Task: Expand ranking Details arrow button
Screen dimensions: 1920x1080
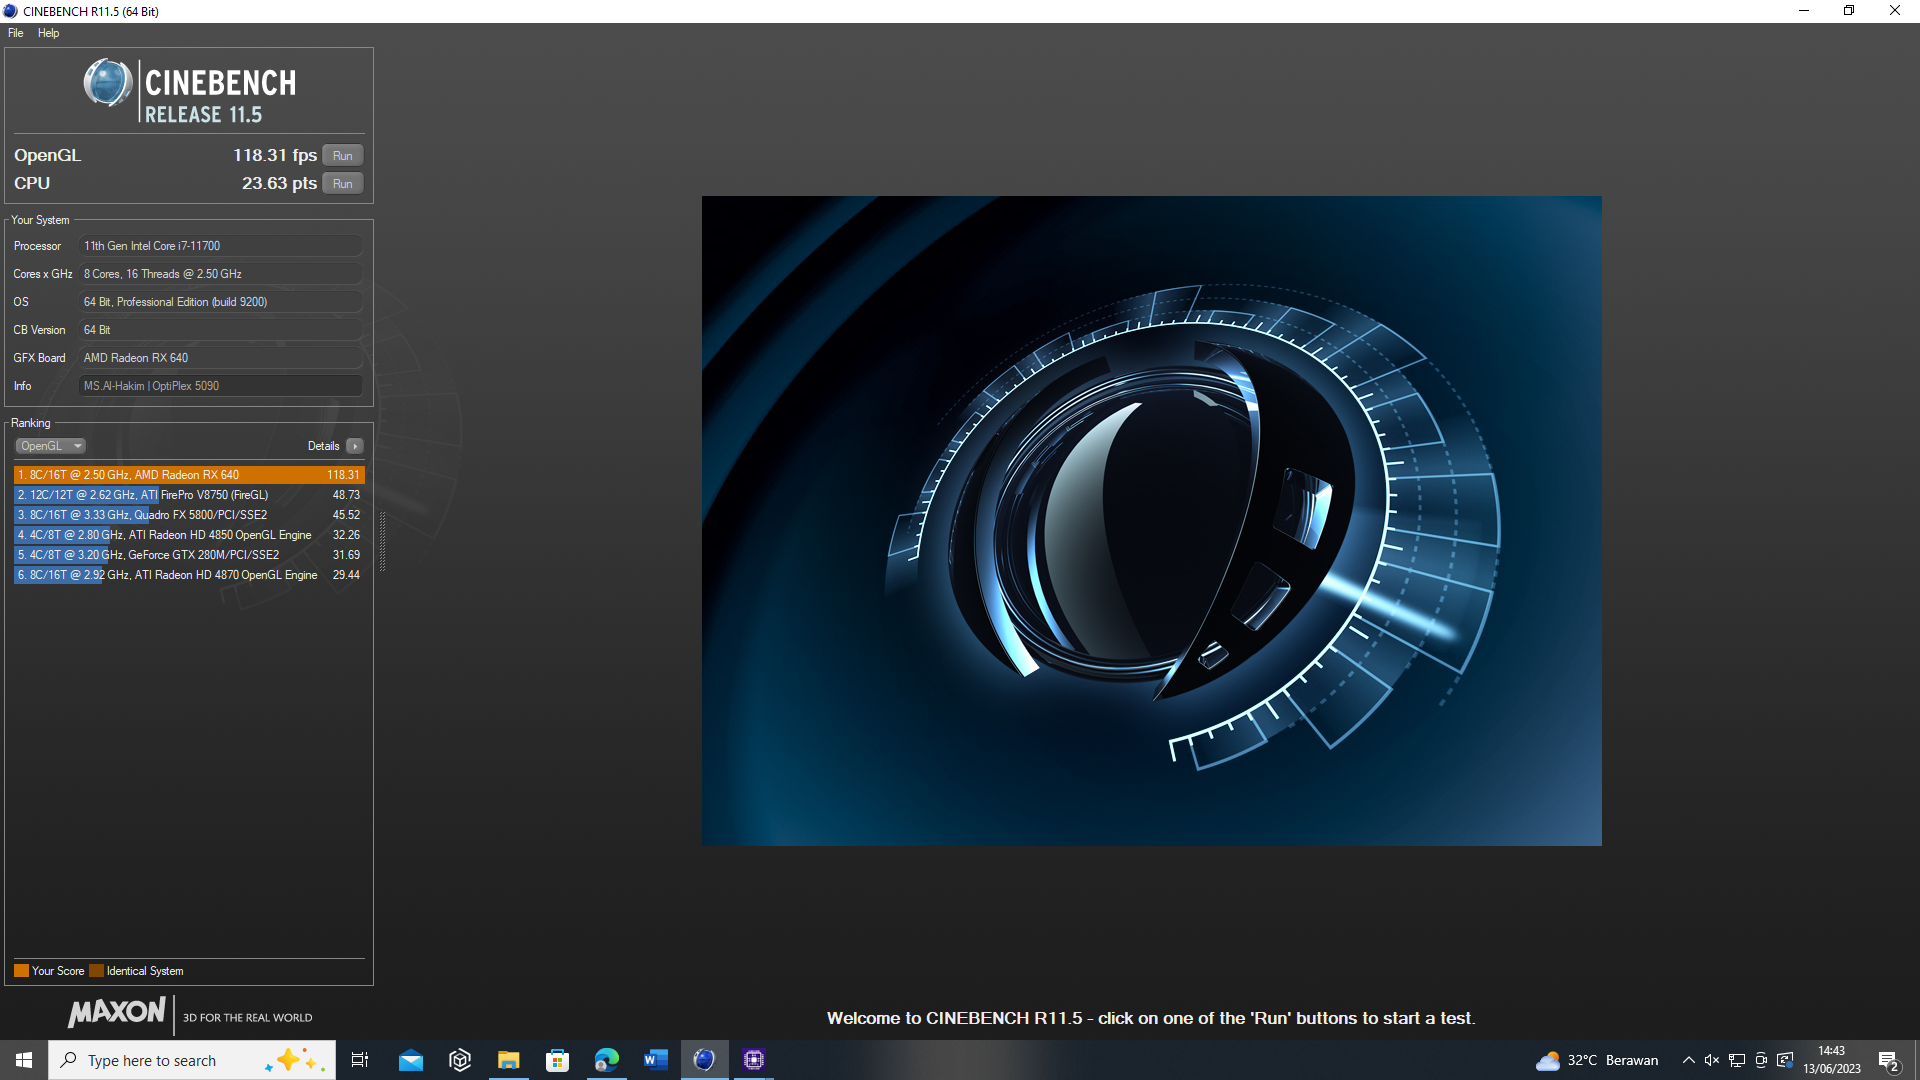Action: point(355,446)
